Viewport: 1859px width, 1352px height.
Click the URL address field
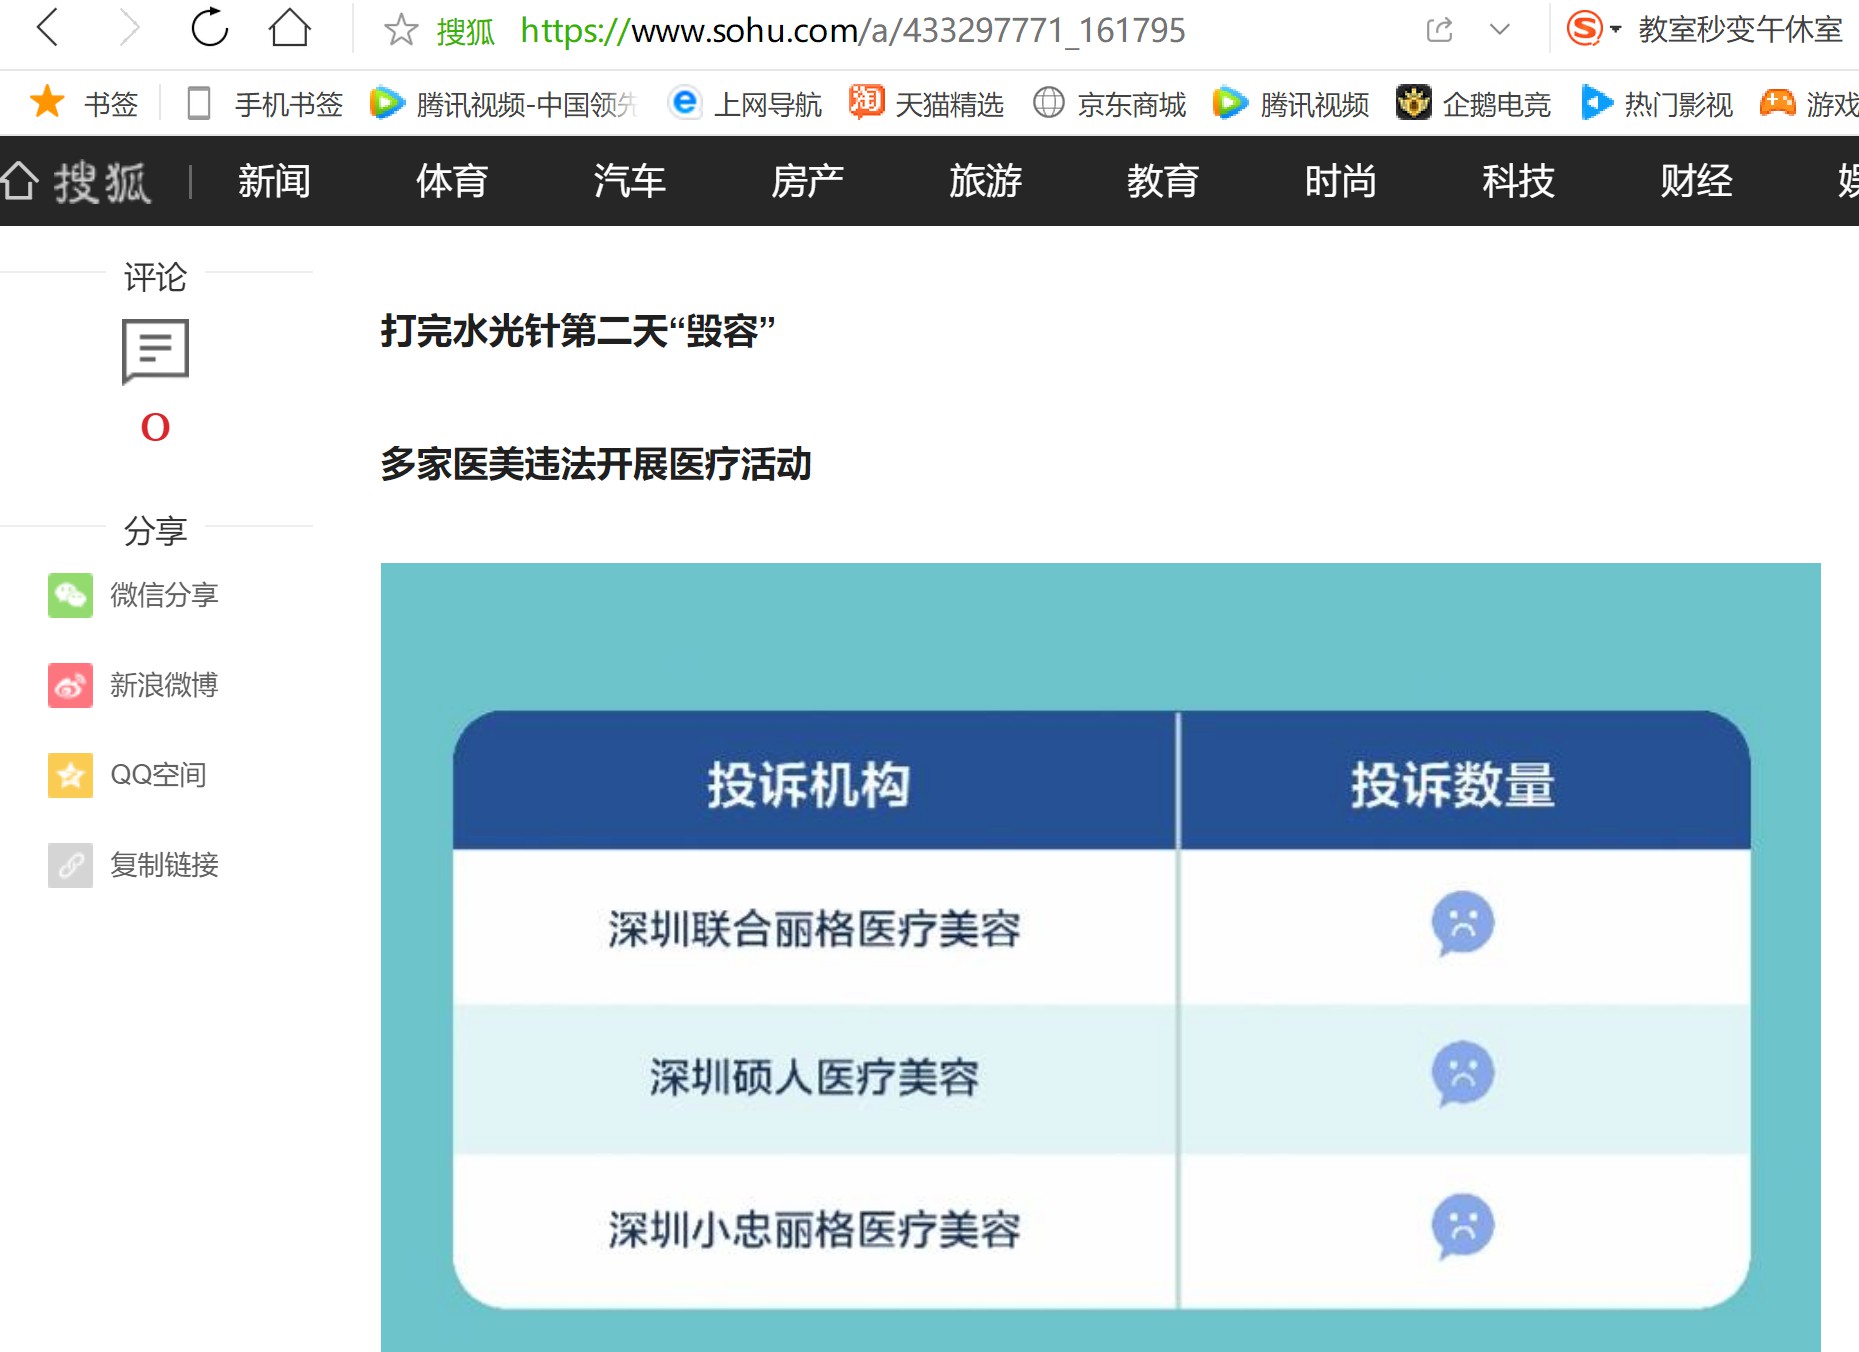852,31
